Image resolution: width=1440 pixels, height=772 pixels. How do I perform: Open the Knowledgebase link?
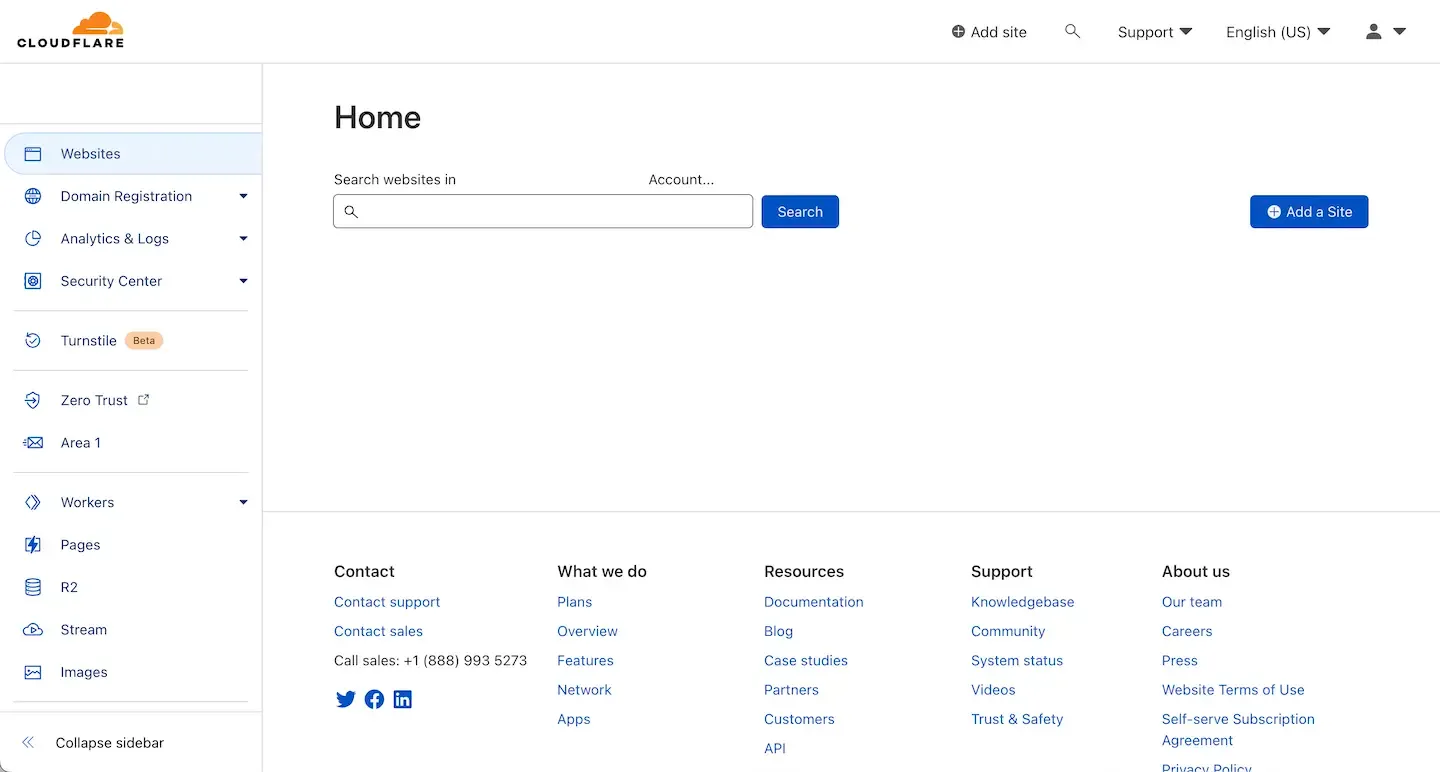click(1022, 602)
